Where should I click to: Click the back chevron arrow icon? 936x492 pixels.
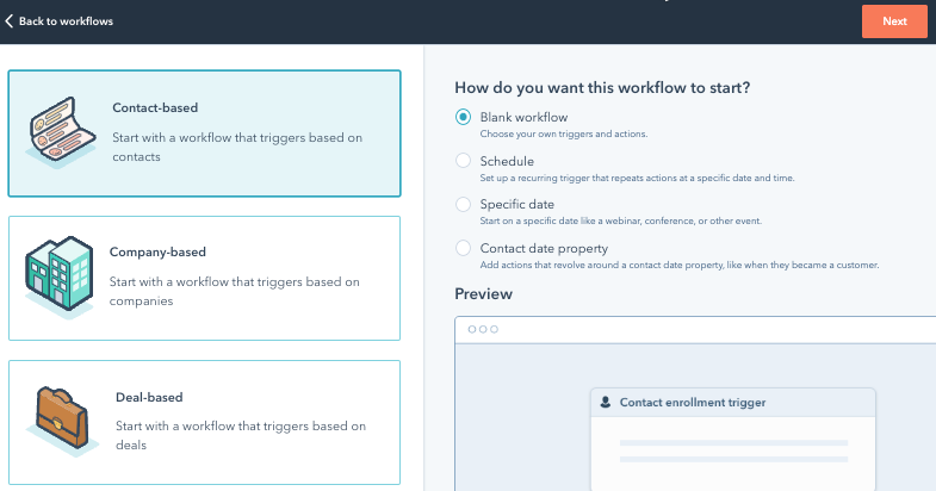pos(9,21)
